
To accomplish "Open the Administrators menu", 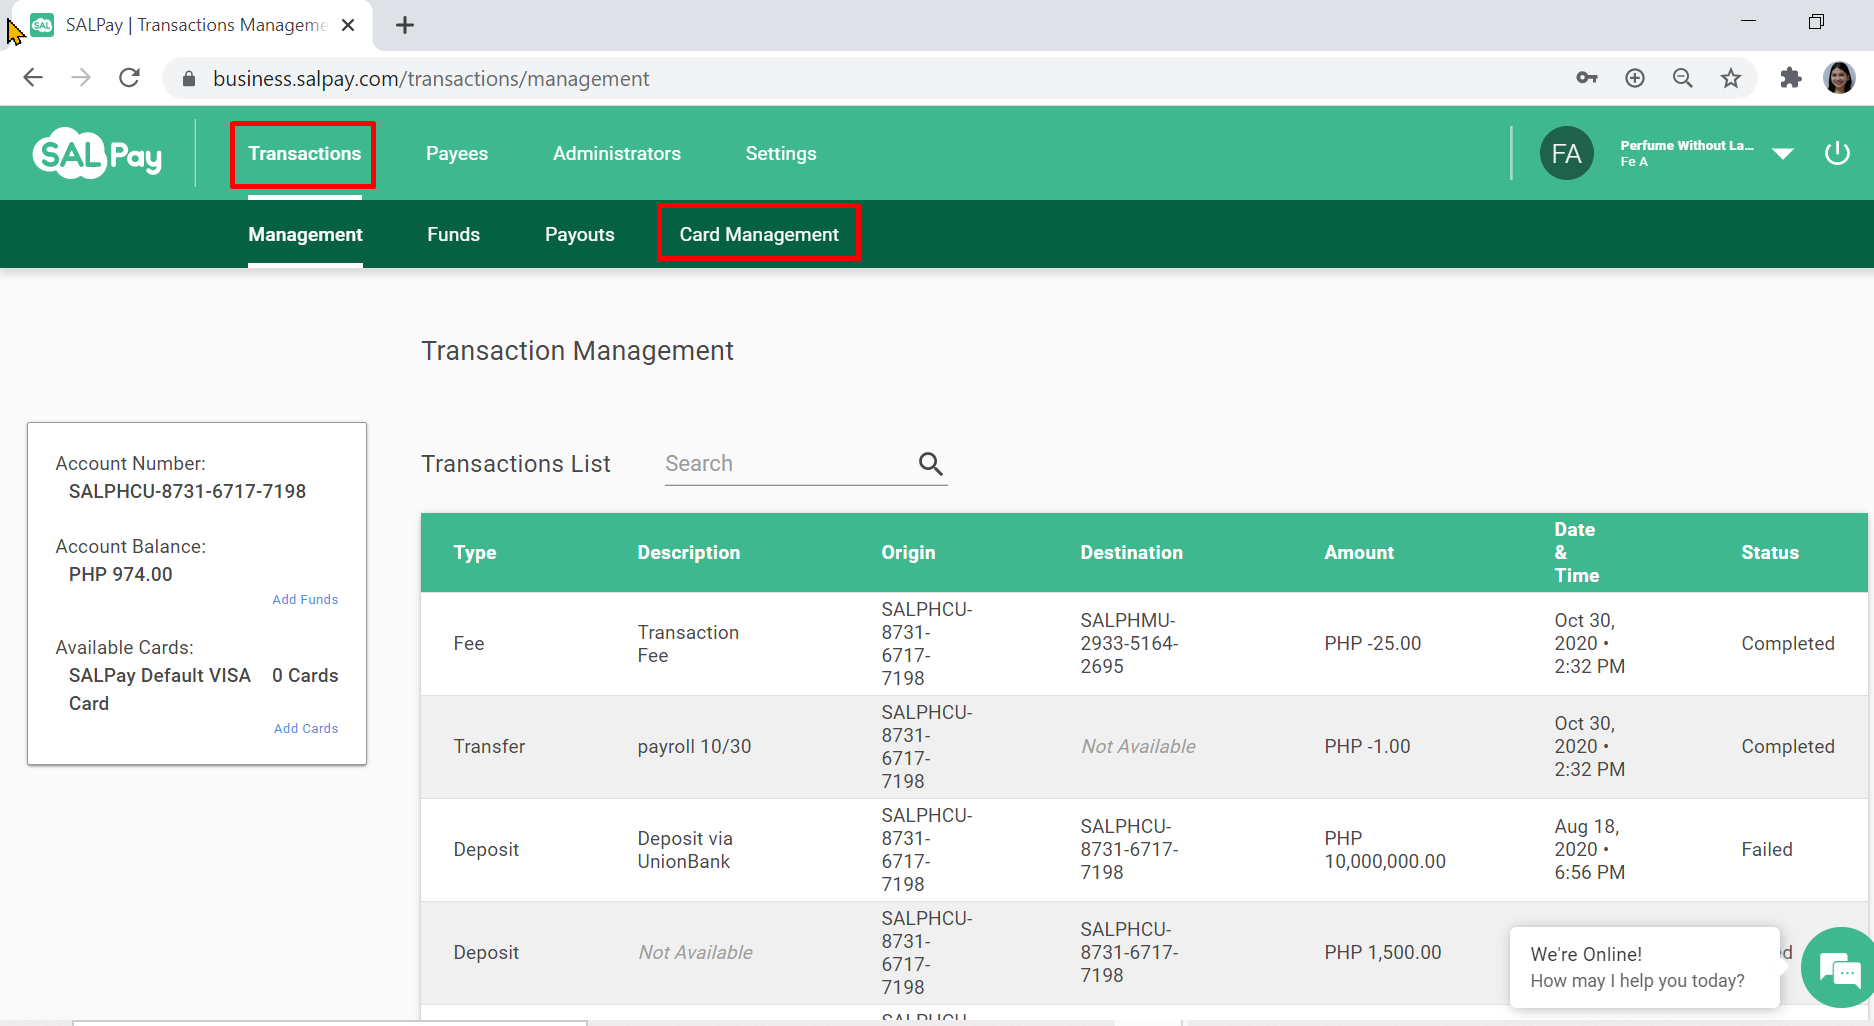I will click(x=617, y=154).
